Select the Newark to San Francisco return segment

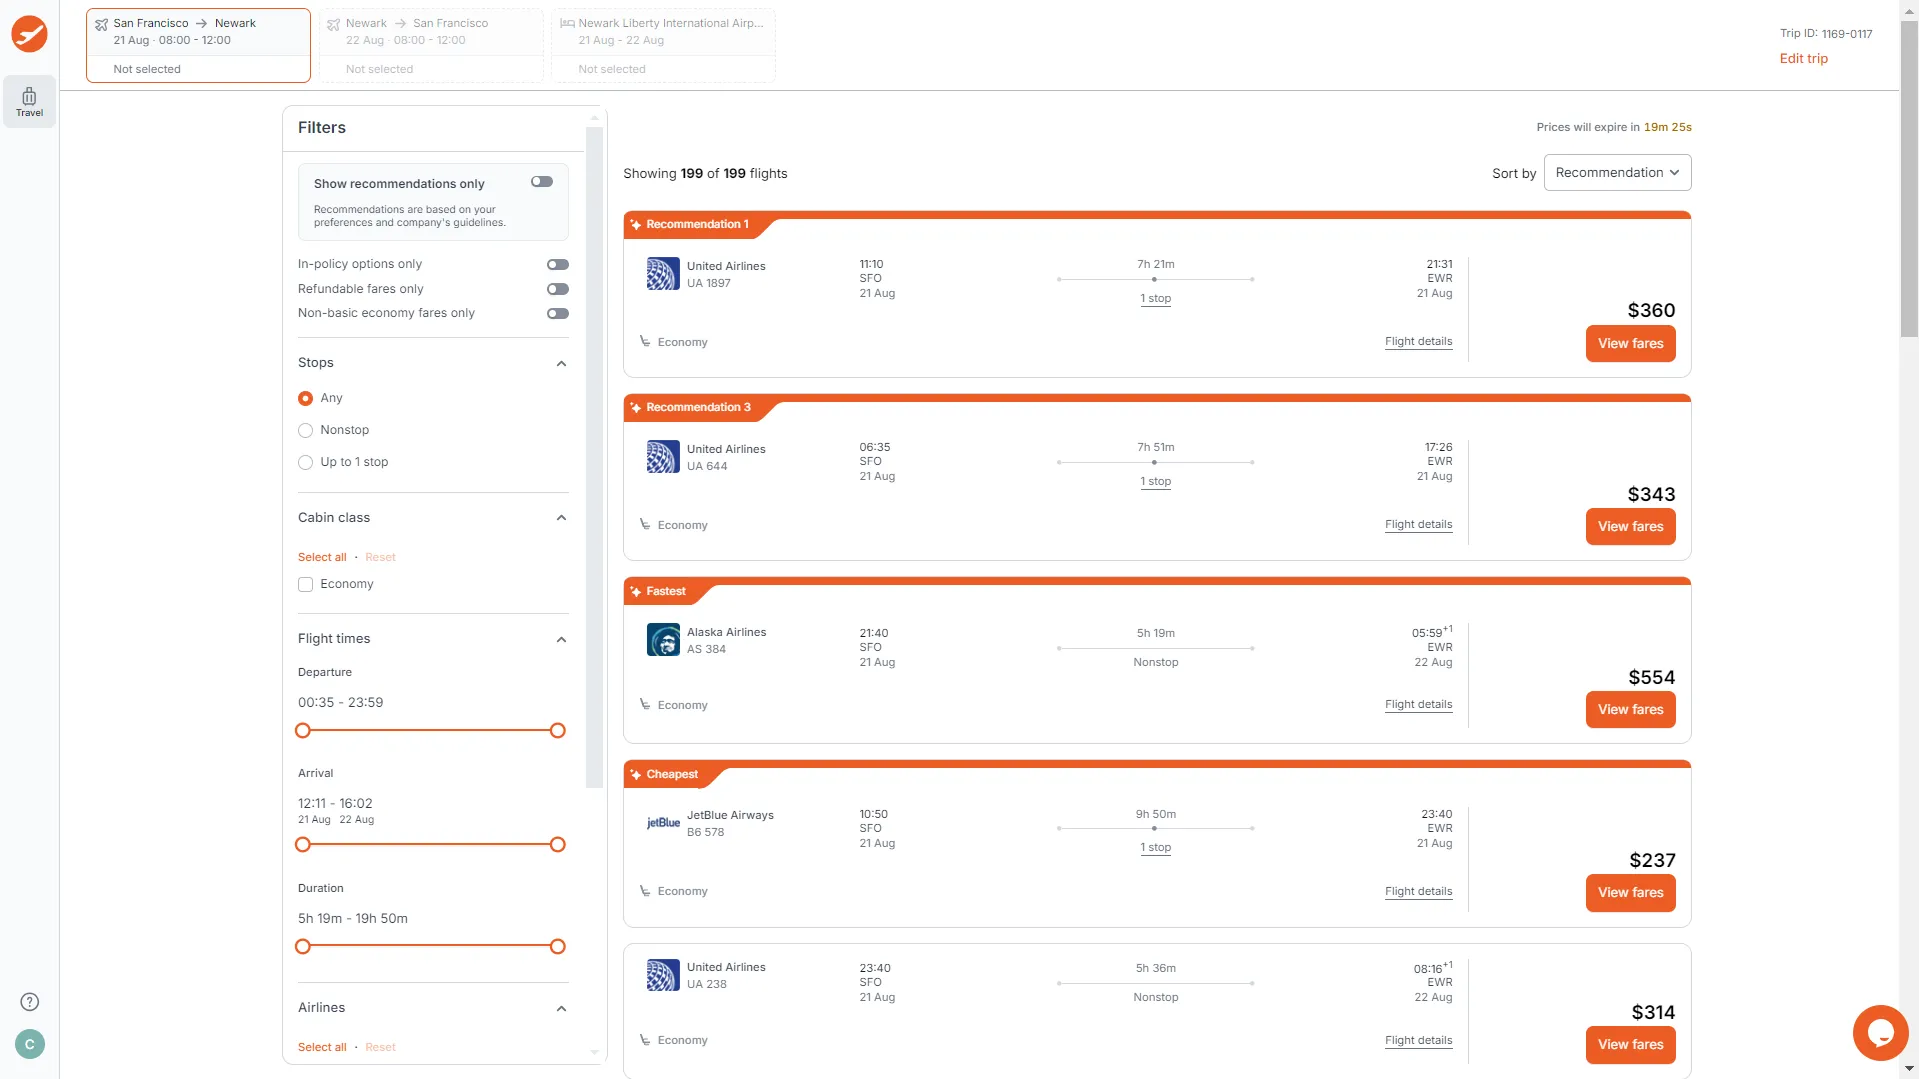tap(430, 44)
